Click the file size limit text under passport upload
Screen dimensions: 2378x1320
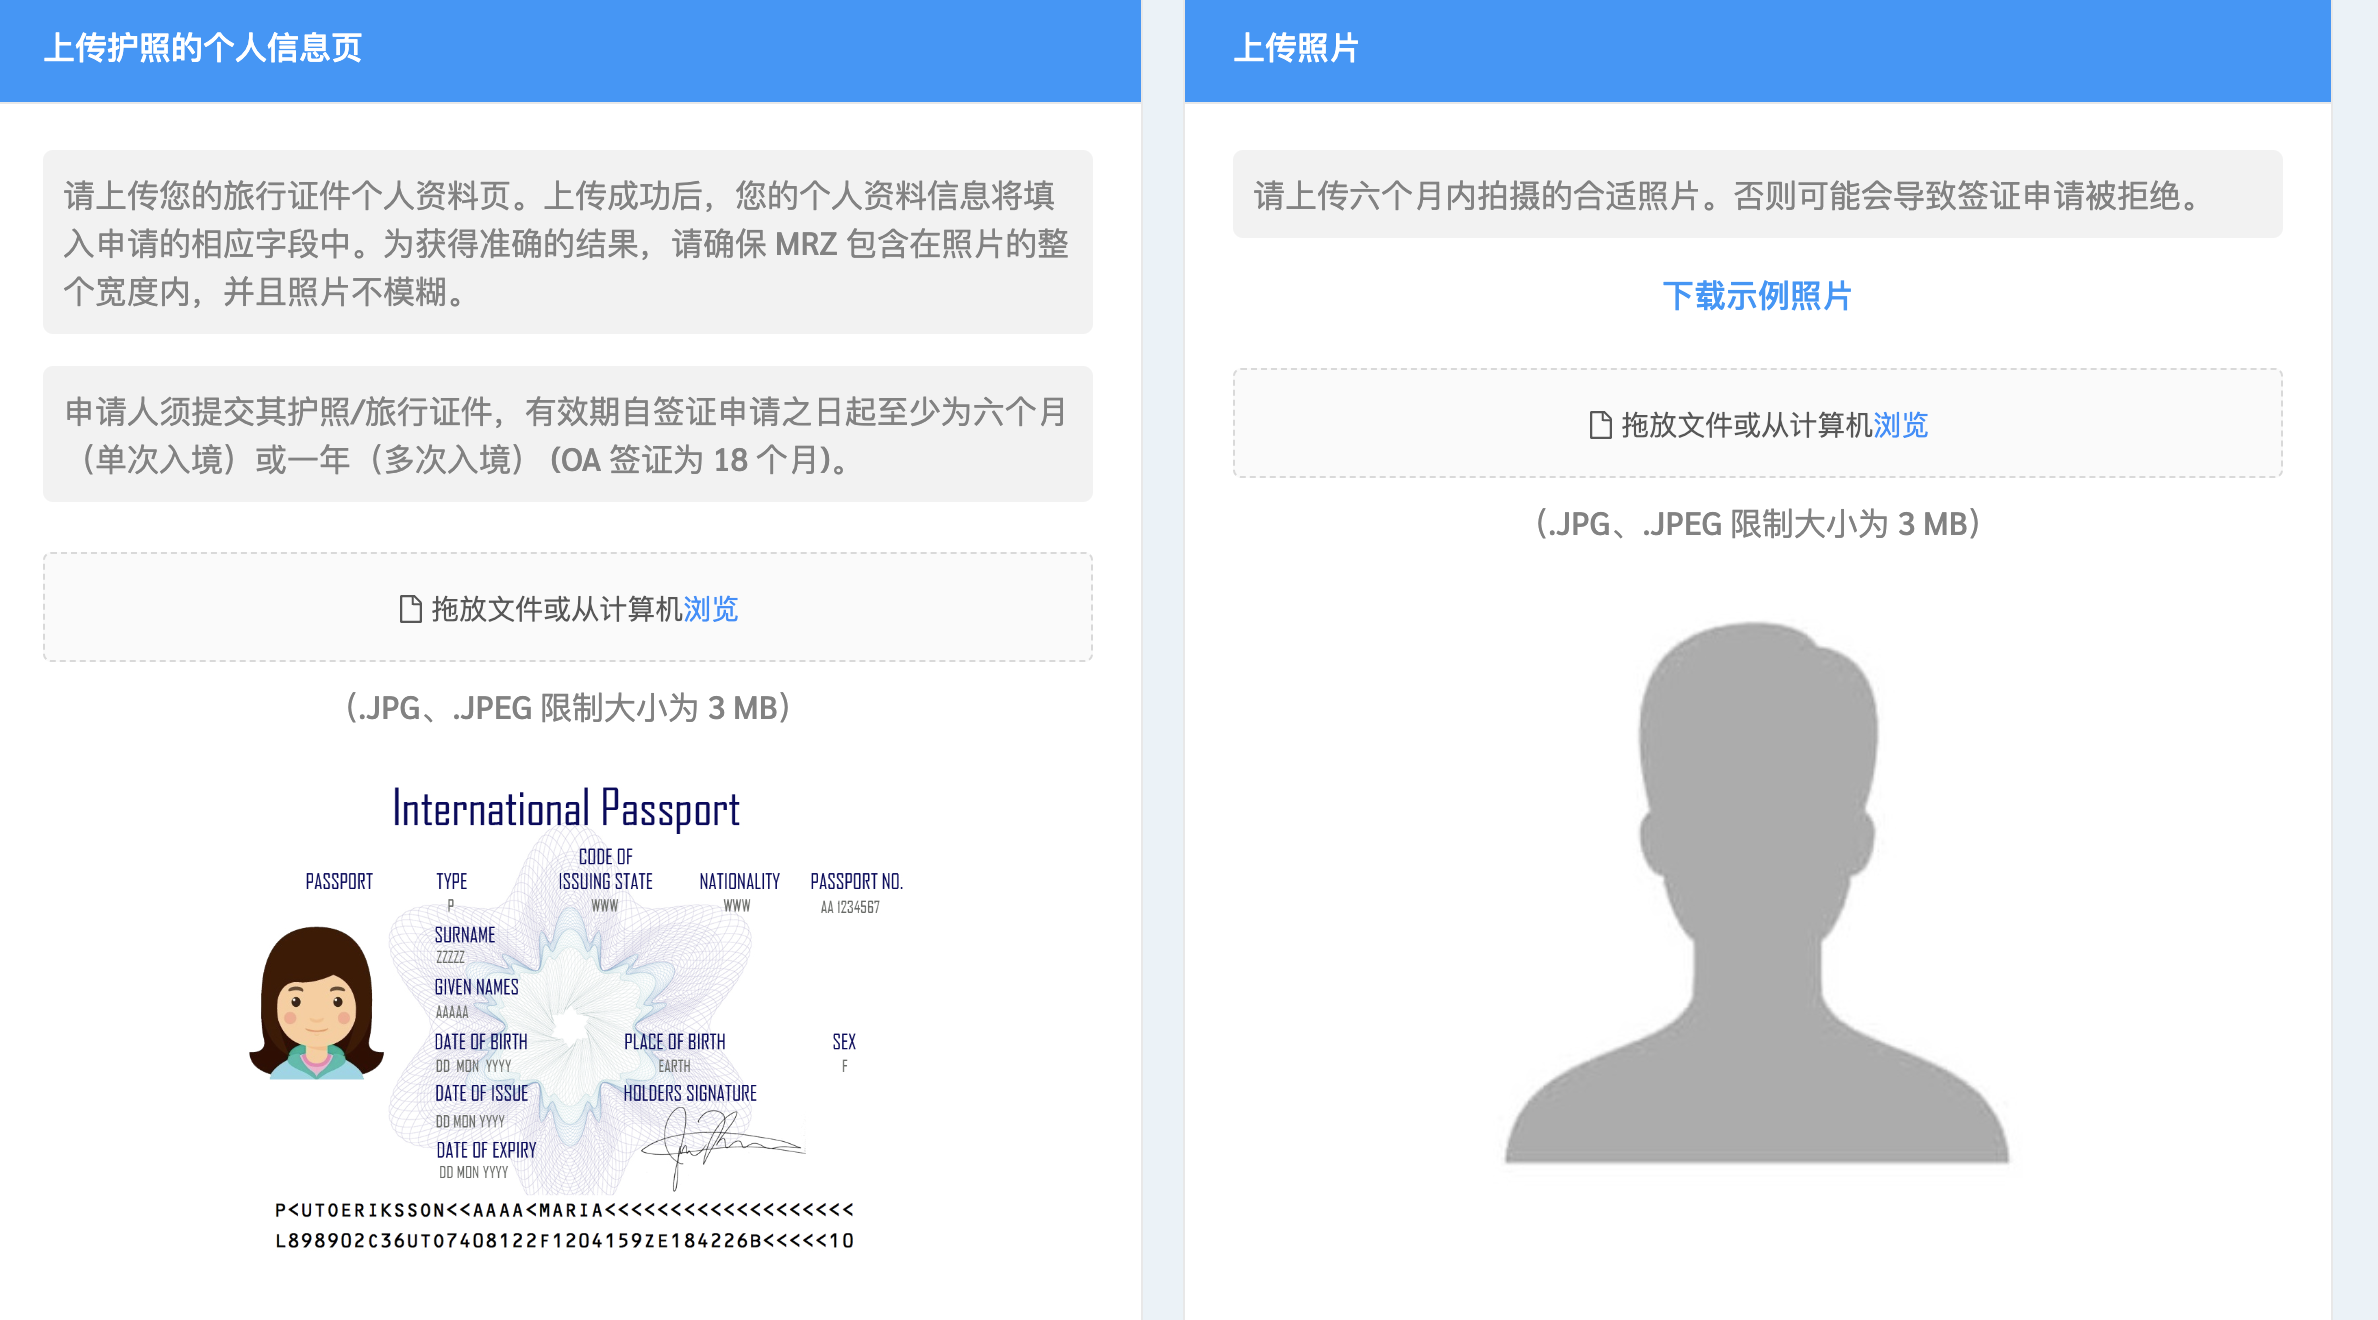(x=567, y=708)
